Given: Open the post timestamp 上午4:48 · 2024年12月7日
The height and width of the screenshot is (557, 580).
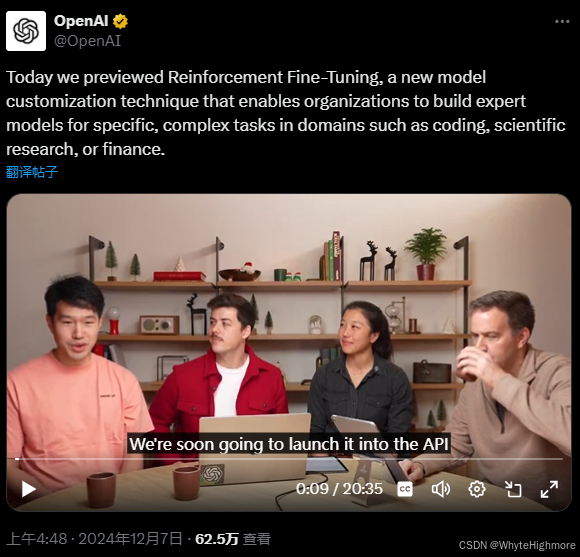Looking at the screenshot, I should coord(94,539).
